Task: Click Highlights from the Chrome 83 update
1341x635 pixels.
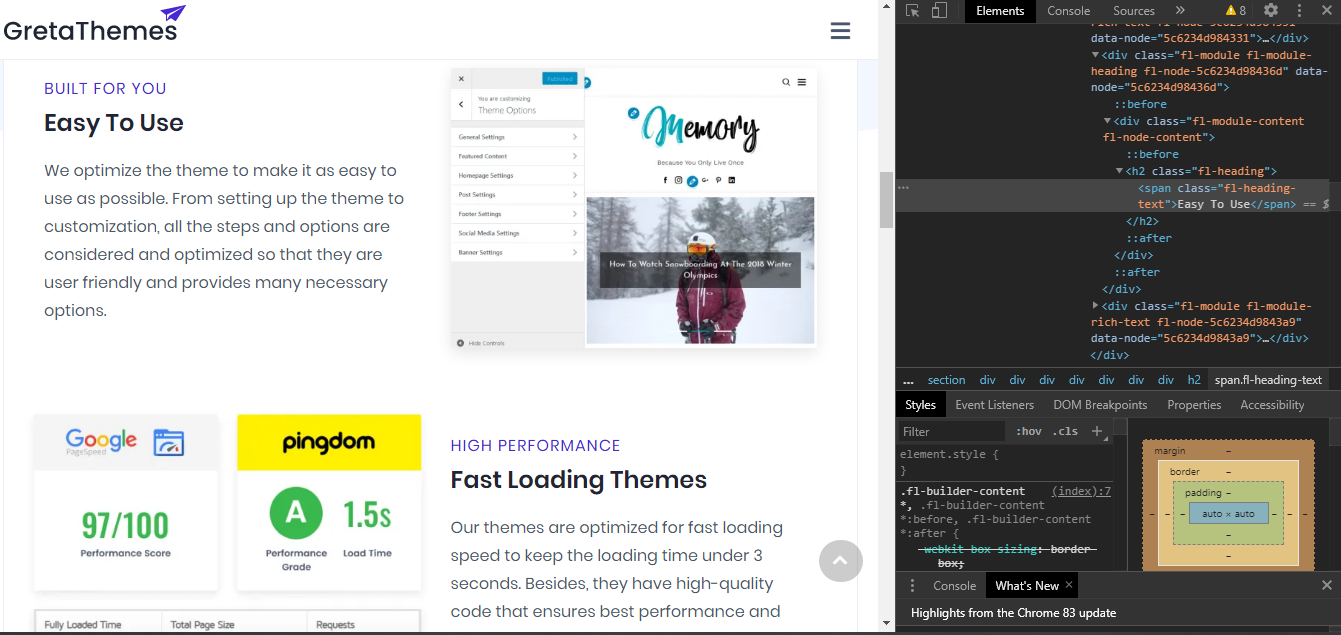Action: coord(1013,613)
